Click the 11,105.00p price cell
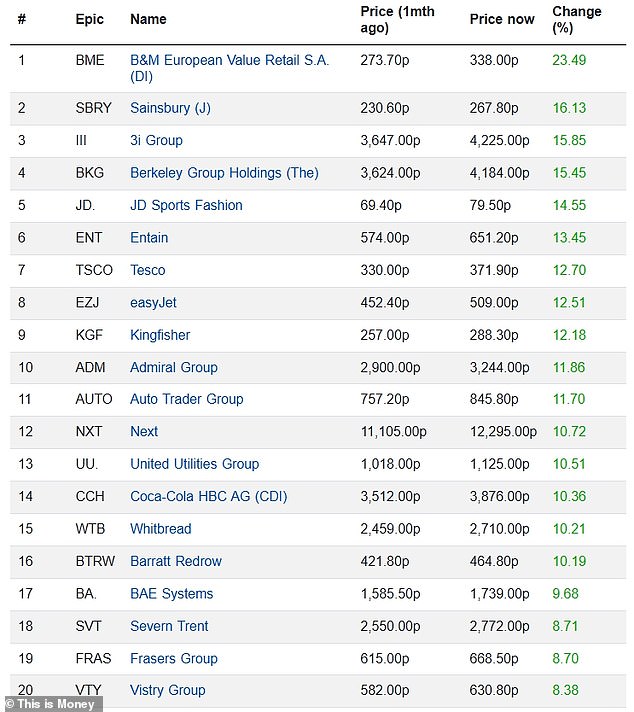 point(393,431)
